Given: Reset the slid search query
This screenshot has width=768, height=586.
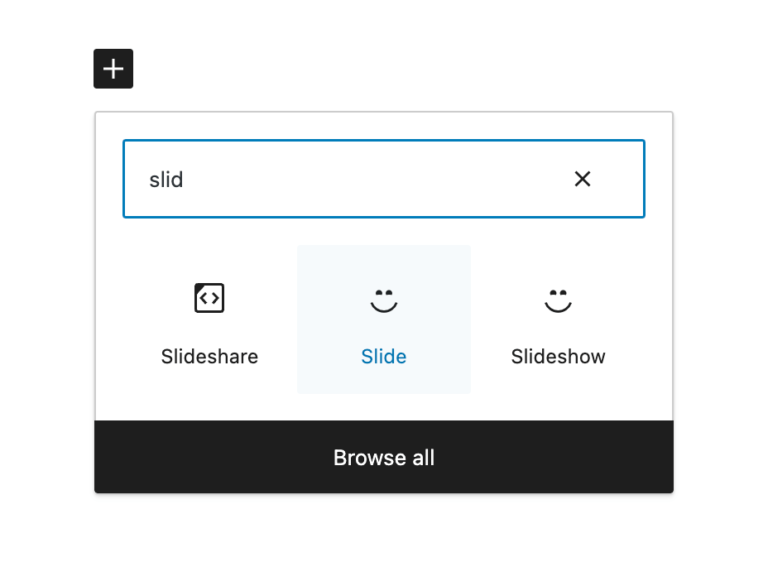Looking at the screenshot, I should [x=582, y=179].
